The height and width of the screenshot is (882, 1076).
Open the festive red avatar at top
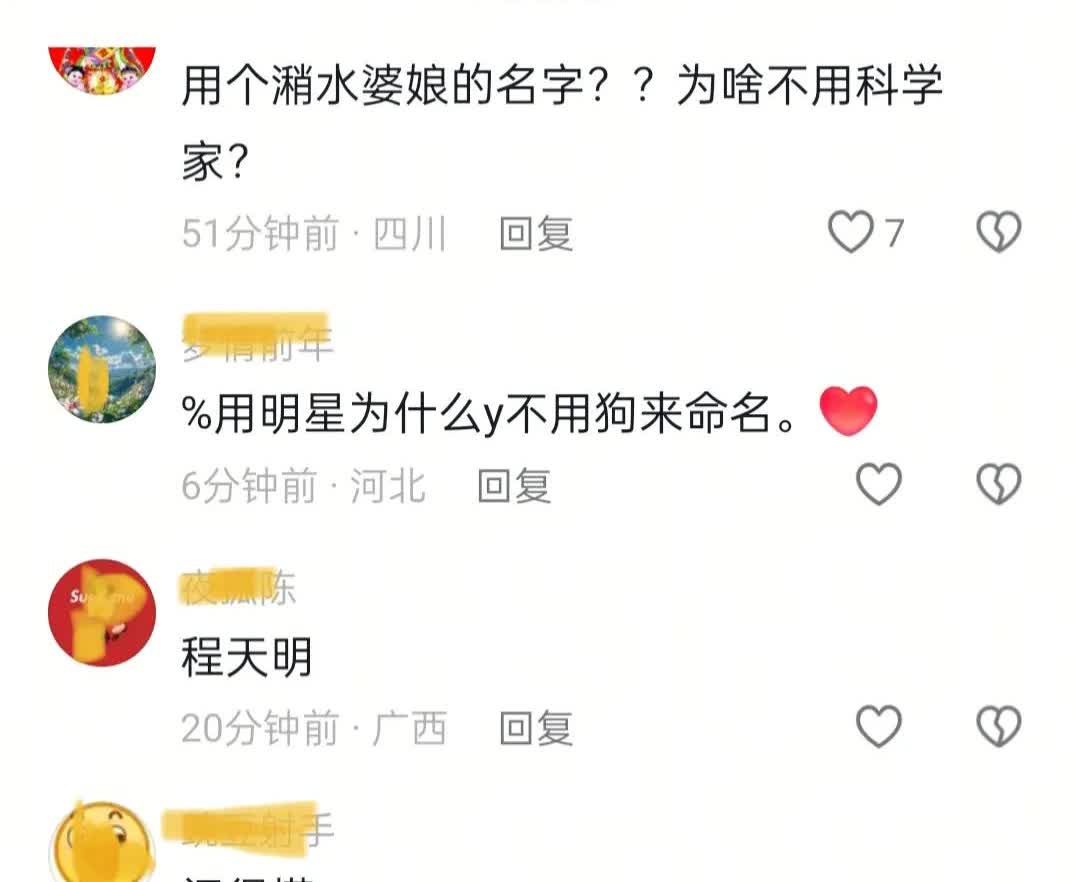pos(102,70)
